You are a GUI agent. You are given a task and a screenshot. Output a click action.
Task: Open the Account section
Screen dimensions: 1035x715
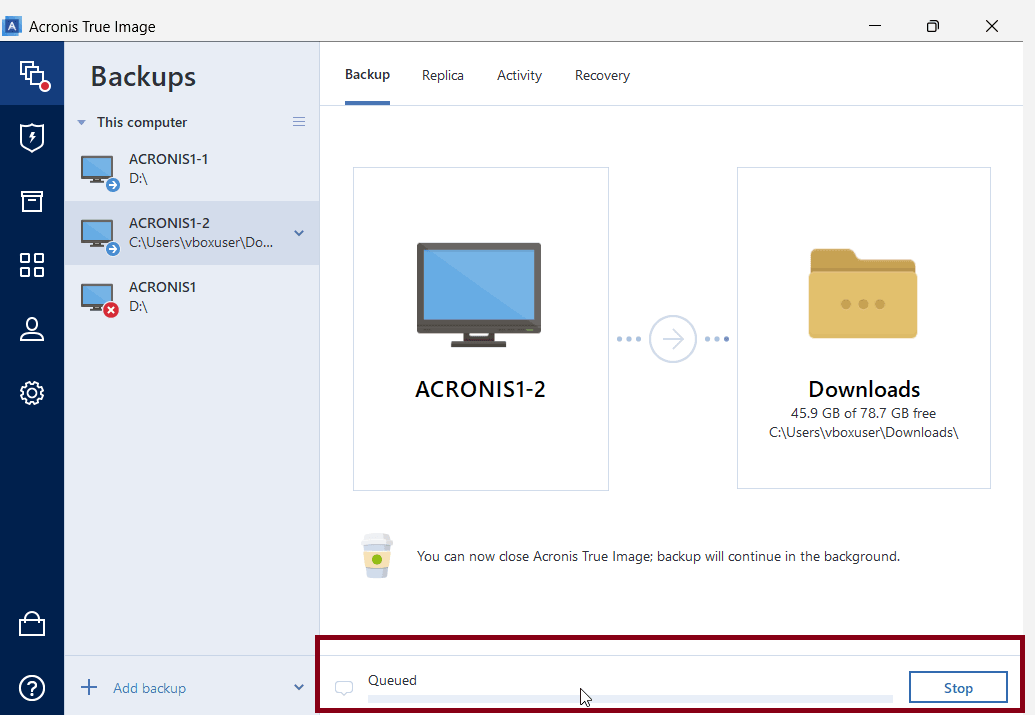click(x=32, y=329)
